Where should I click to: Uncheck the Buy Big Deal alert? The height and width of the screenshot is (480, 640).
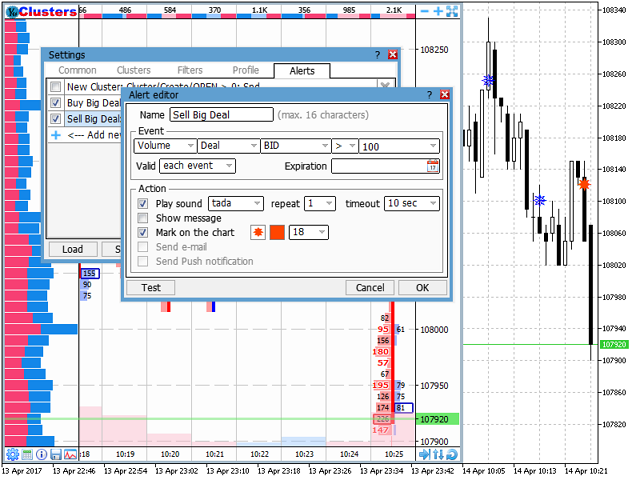[x=56, y=102]
